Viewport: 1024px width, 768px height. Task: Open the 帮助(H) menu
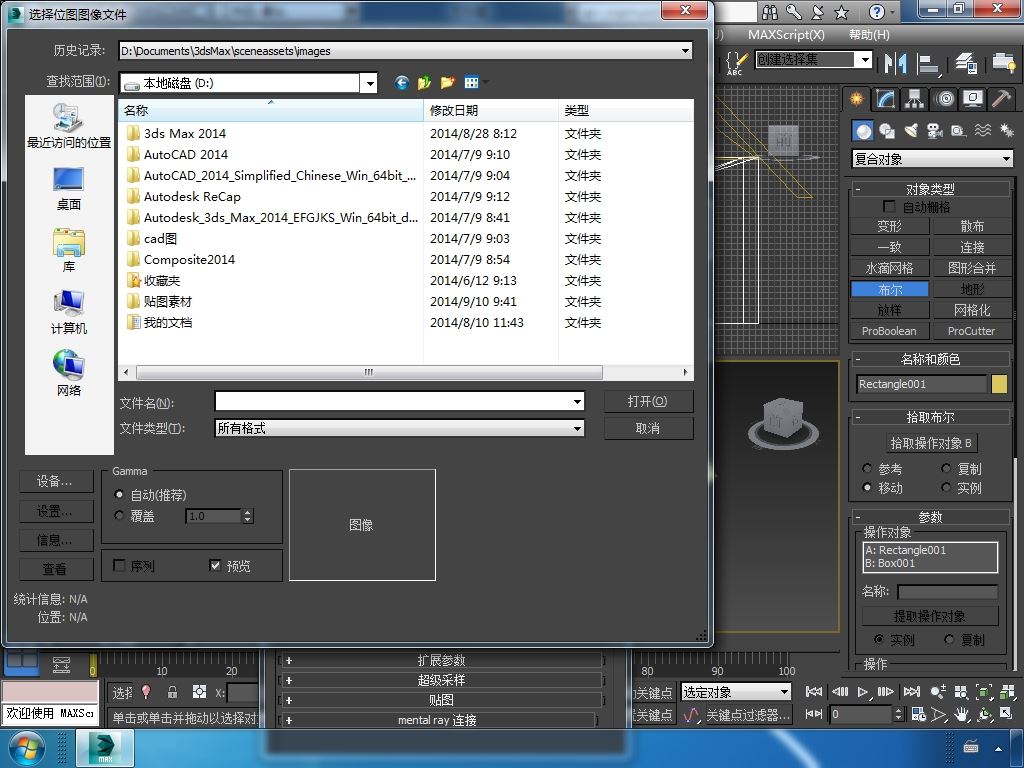pos(869,35)
